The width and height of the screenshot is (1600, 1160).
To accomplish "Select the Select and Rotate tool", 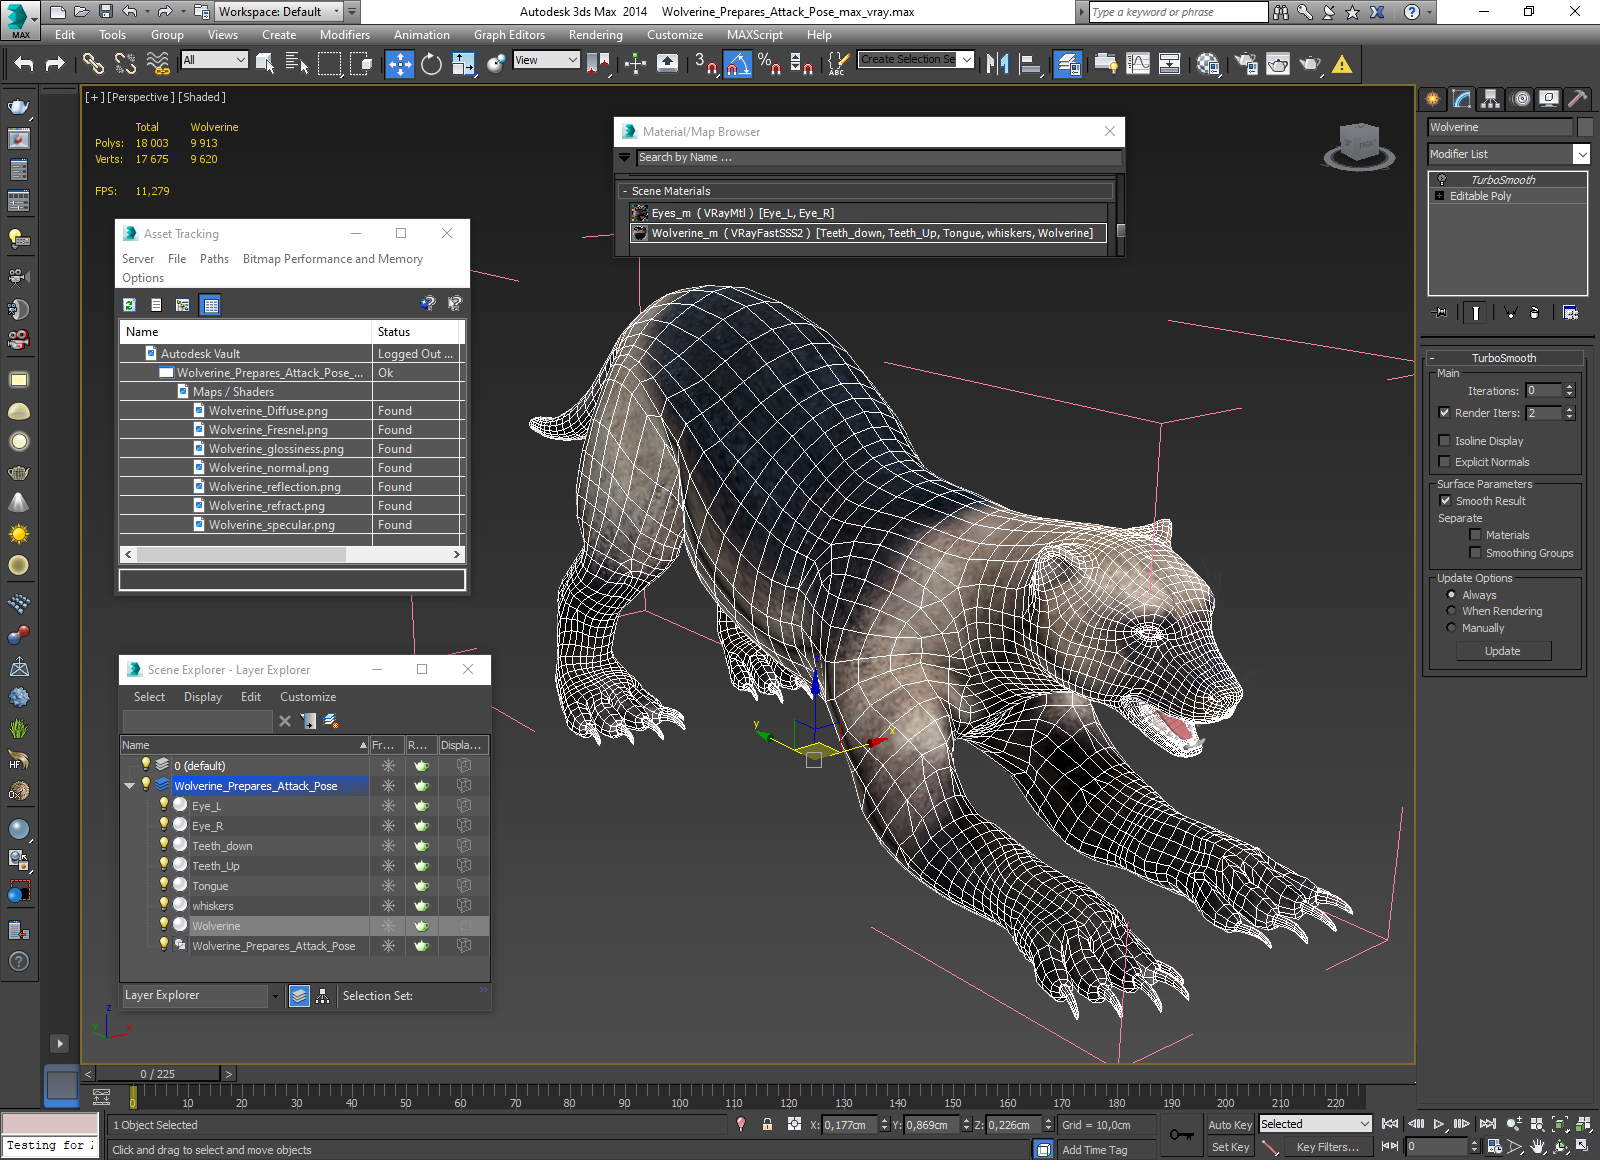I will click(x=431, y=64).
